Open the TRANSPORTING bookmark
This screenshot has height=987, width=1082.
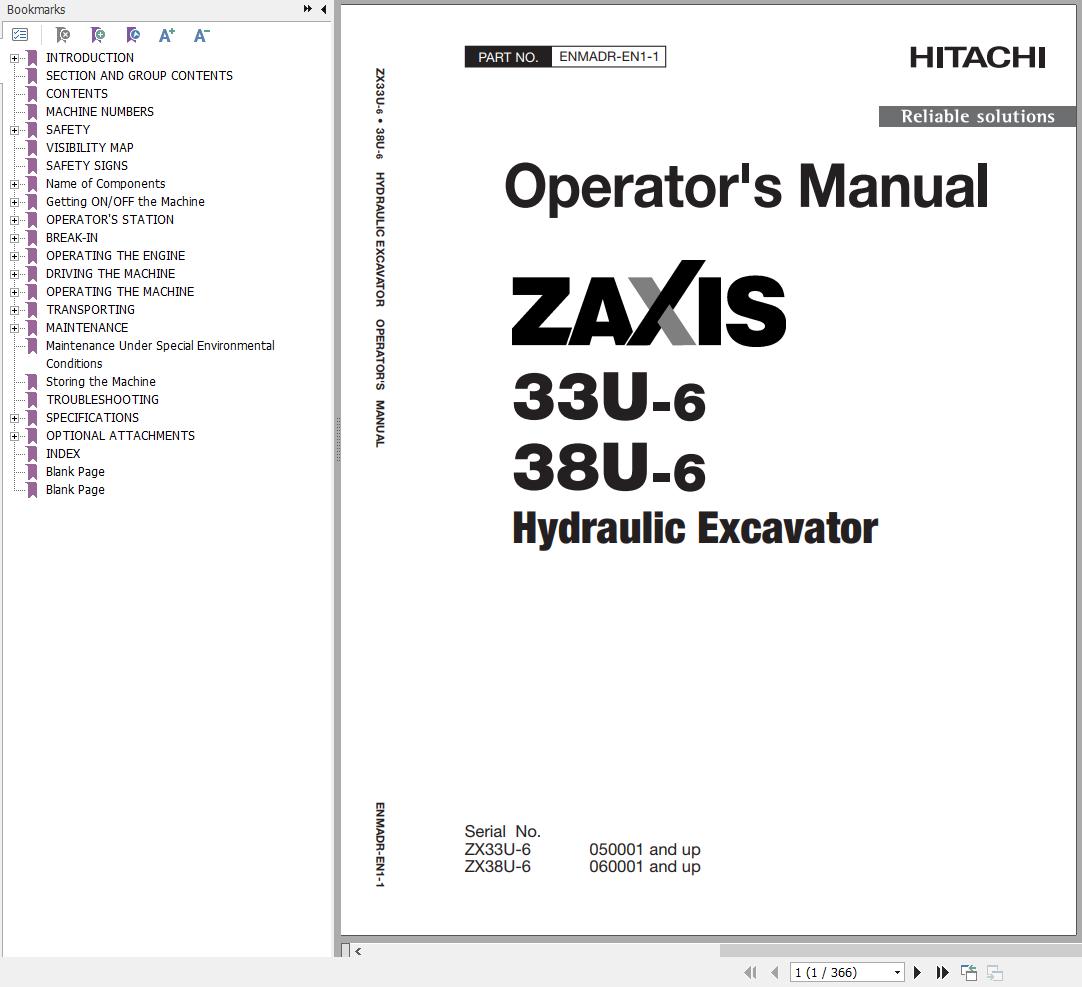90,309
